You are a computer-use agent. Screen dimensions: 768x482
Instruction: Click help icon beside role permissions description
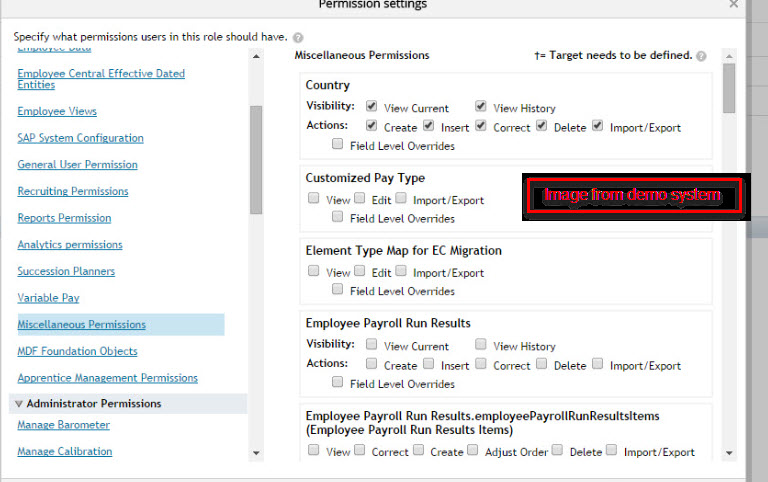coord(298,38)
